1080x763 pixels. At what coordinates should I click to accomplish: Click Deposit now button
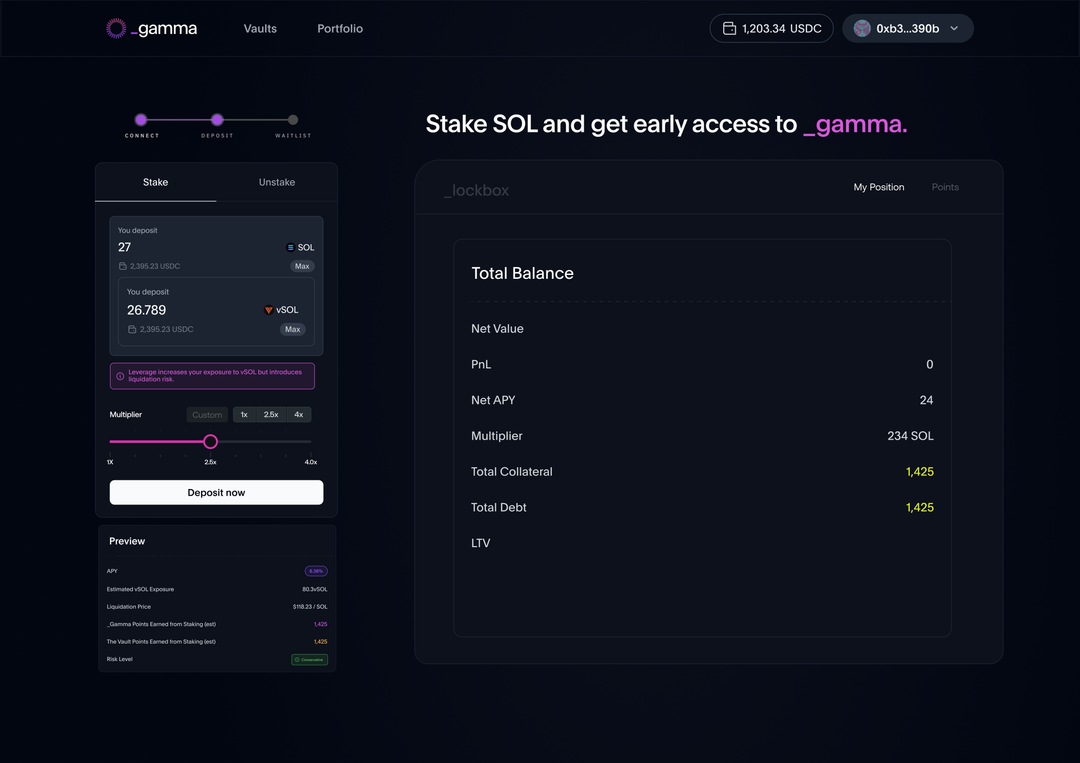216,492
